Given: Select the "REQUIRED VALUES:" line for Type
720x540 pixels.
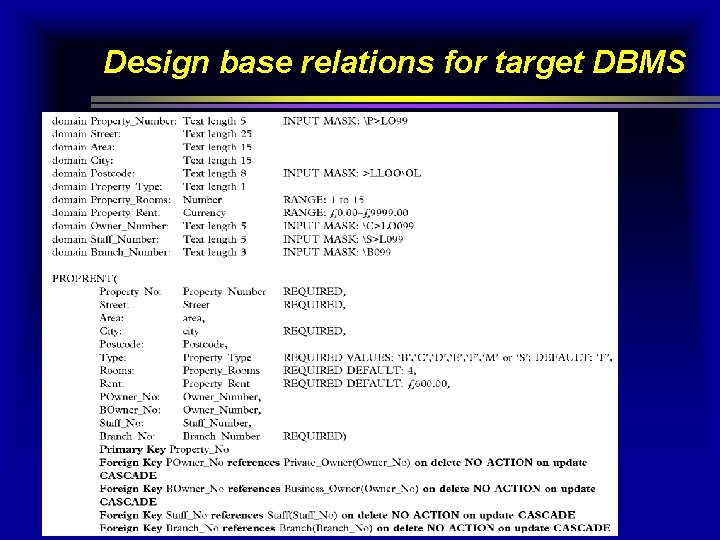Looking at the screenshot, I should tap(448, 358).
